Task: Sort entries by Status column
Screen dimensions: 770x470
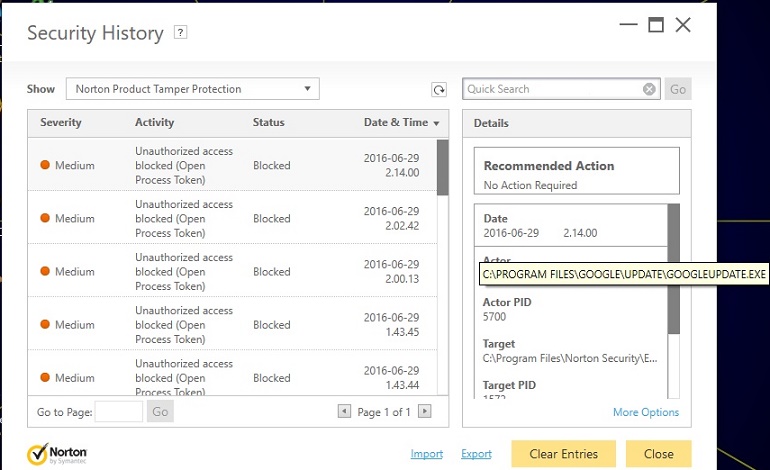Action: [x=269, y=122]
